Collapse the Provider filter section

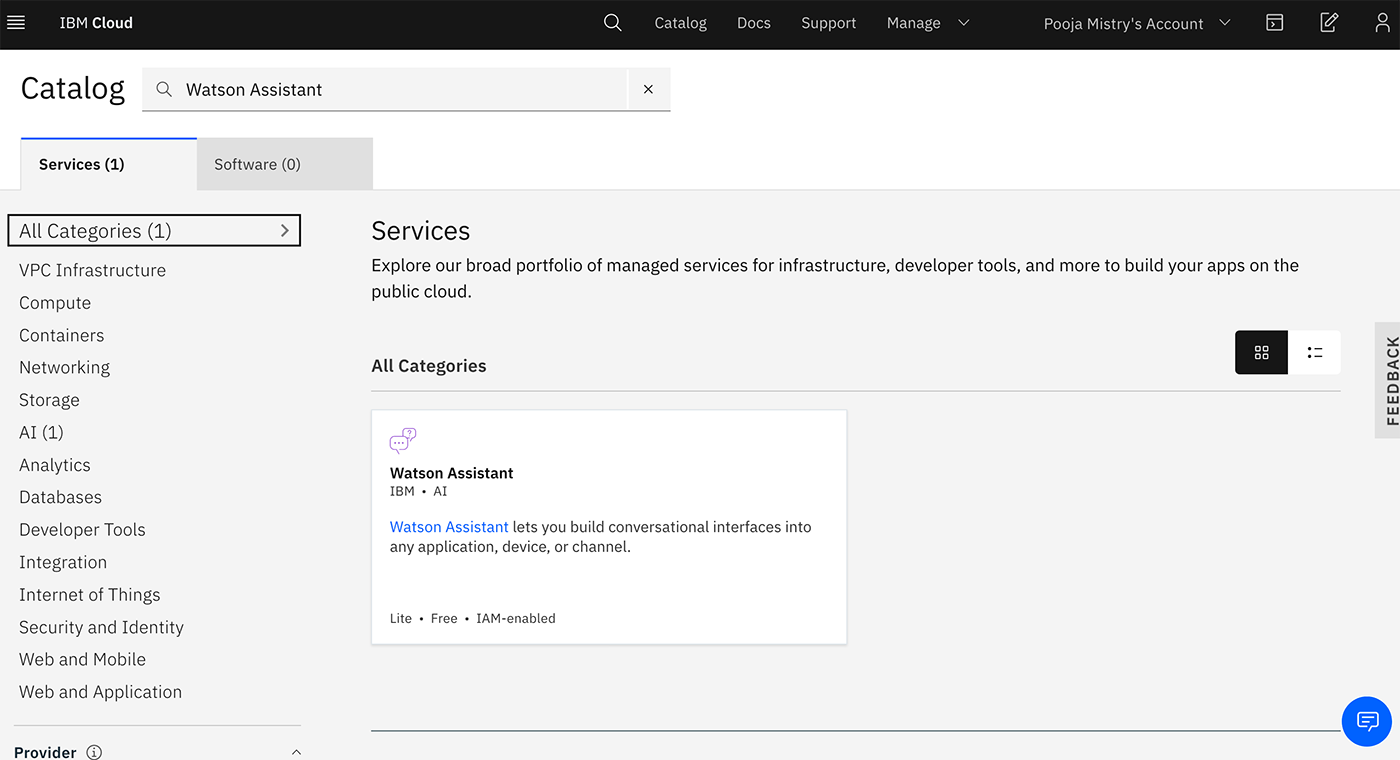coord(296,752)
